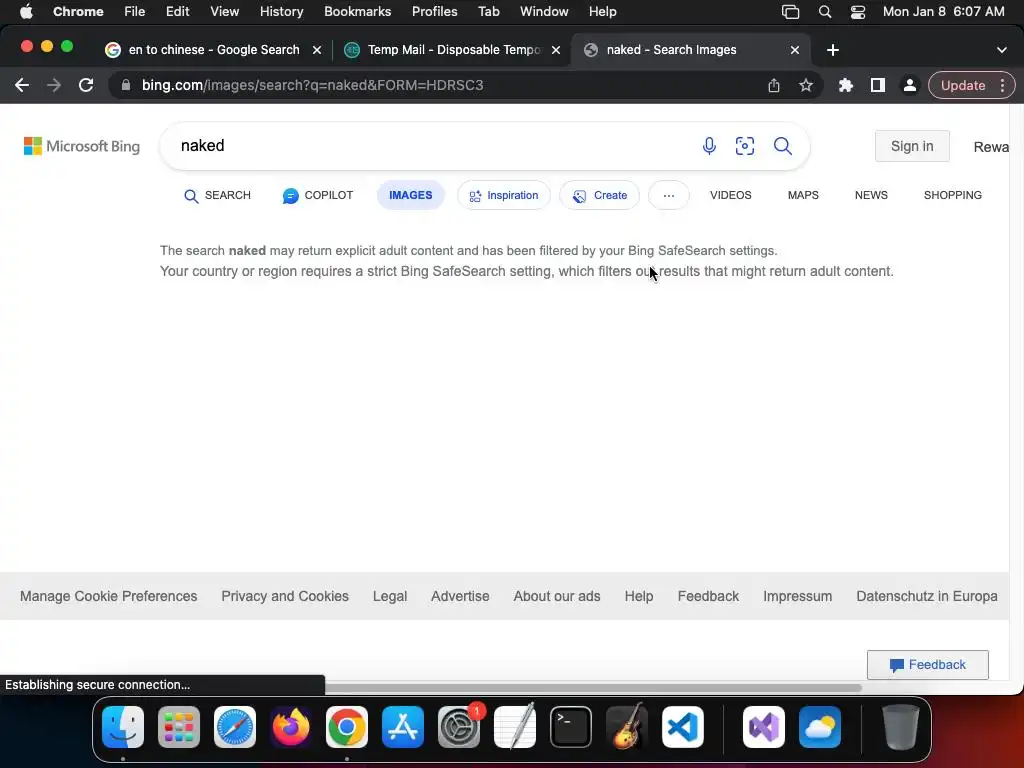Open Spotlight search in menu bar
This screenshot has height=768, width=1024.
[825, 12]
